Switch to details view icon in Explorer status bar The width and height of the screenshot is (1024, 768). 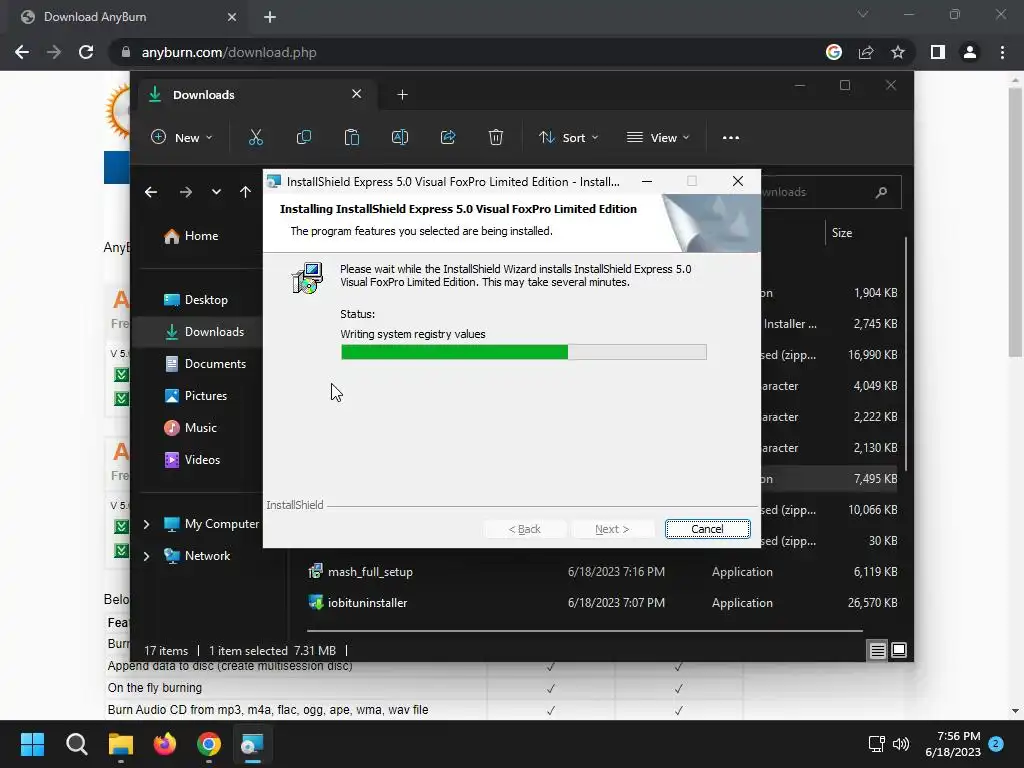877,650
